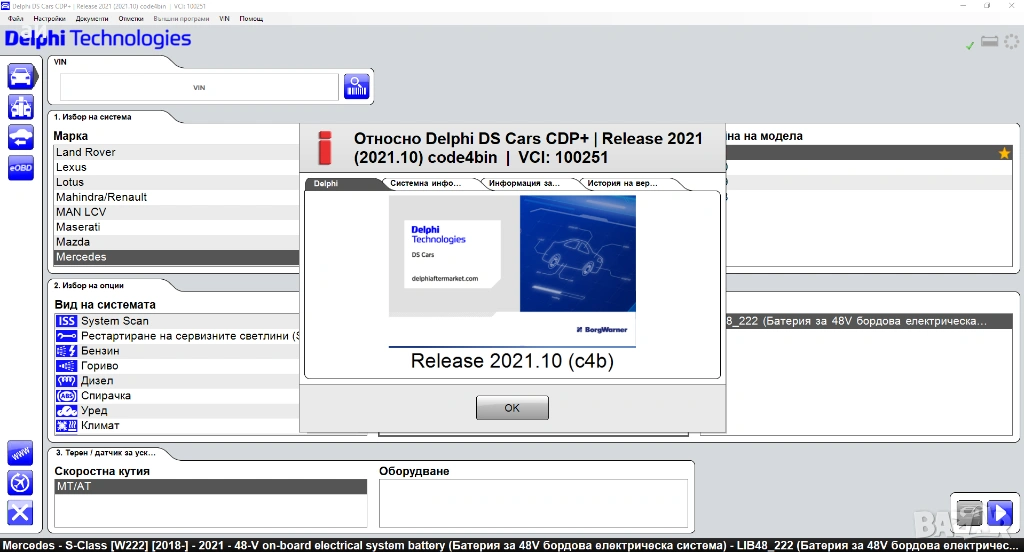Click the blue next arrow icon
The height and width of the screenshot is (552, 1024).
[999, 514]
